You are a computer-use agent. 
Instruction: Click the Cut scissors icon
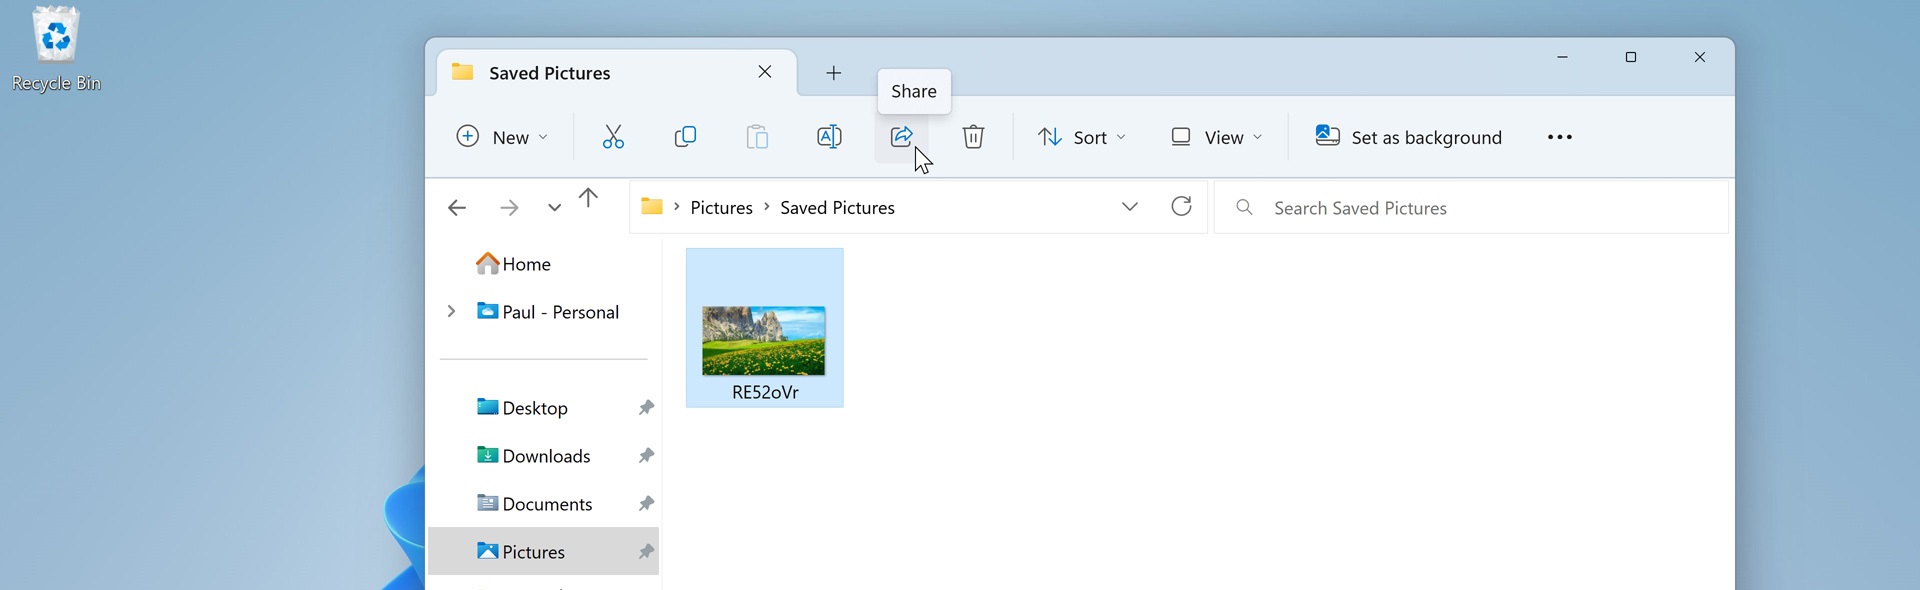click(x=613, y=137)
